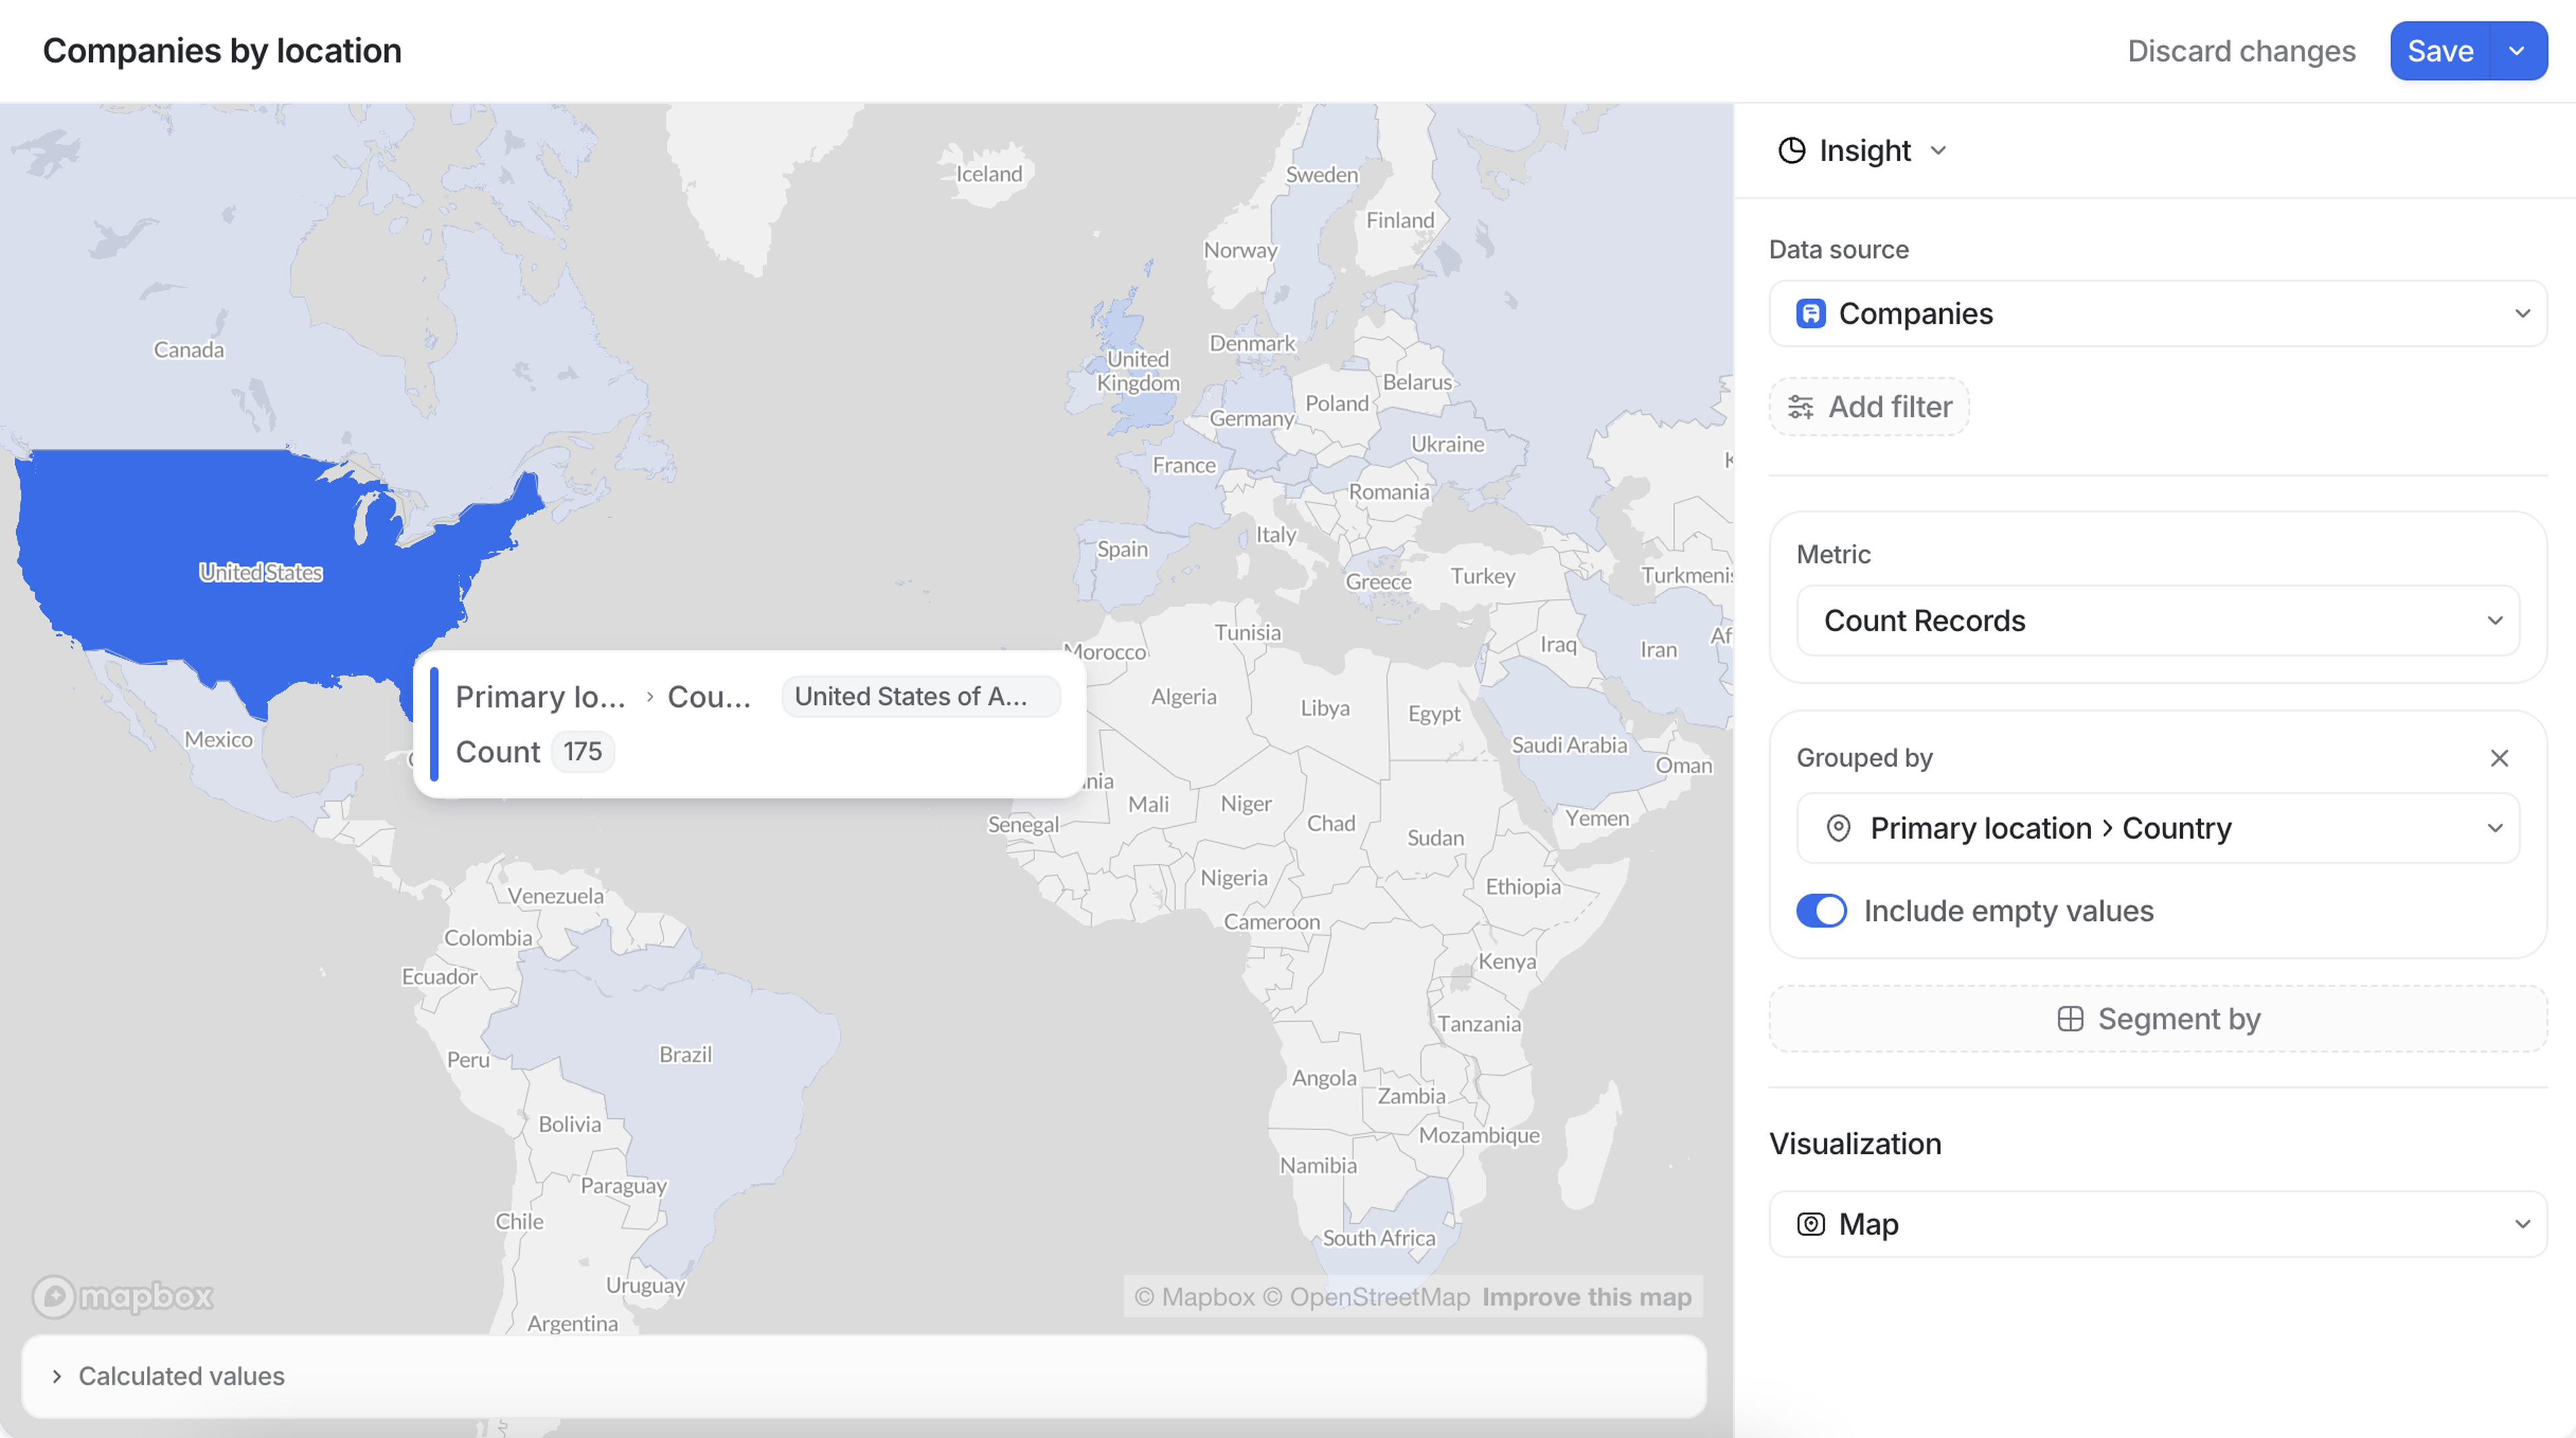Click the location pin icon in Grouped by
Viewport: 2576px width, 1438px height.
coord(1837,828)
